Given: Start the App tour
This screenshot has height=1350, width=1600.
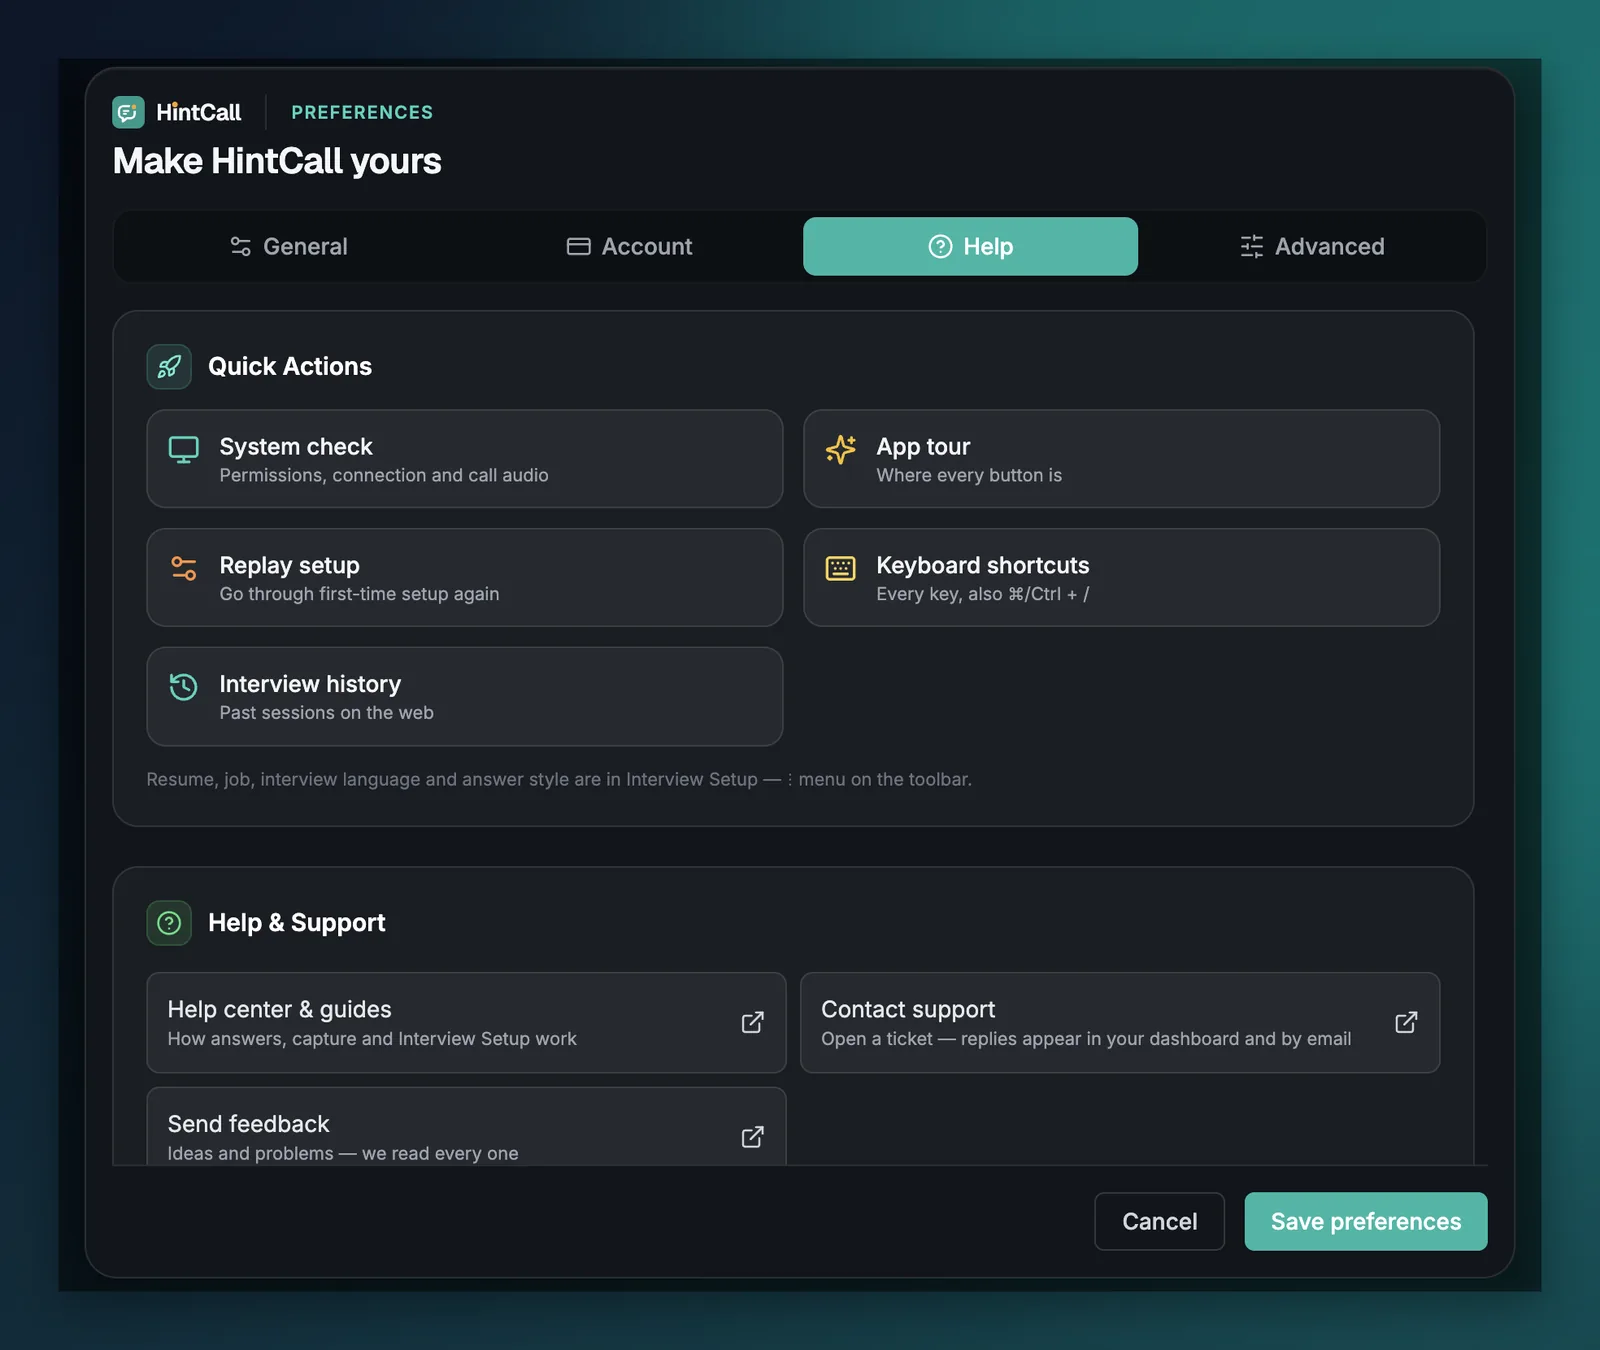Looking at the screenshot, I should coord(1122,459).
